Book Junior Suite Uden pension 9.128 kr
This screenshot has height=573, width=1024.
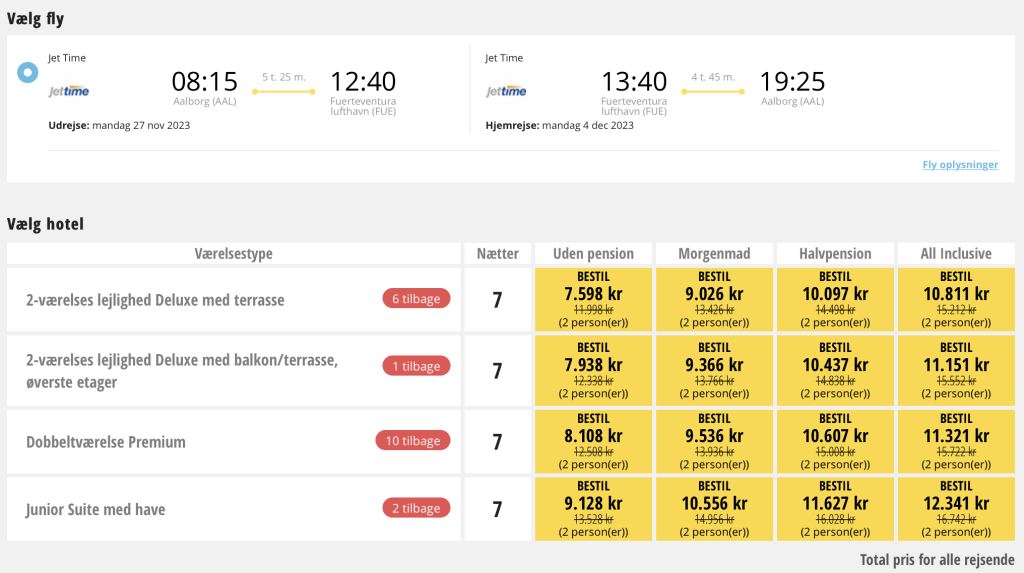pos(593,509)
